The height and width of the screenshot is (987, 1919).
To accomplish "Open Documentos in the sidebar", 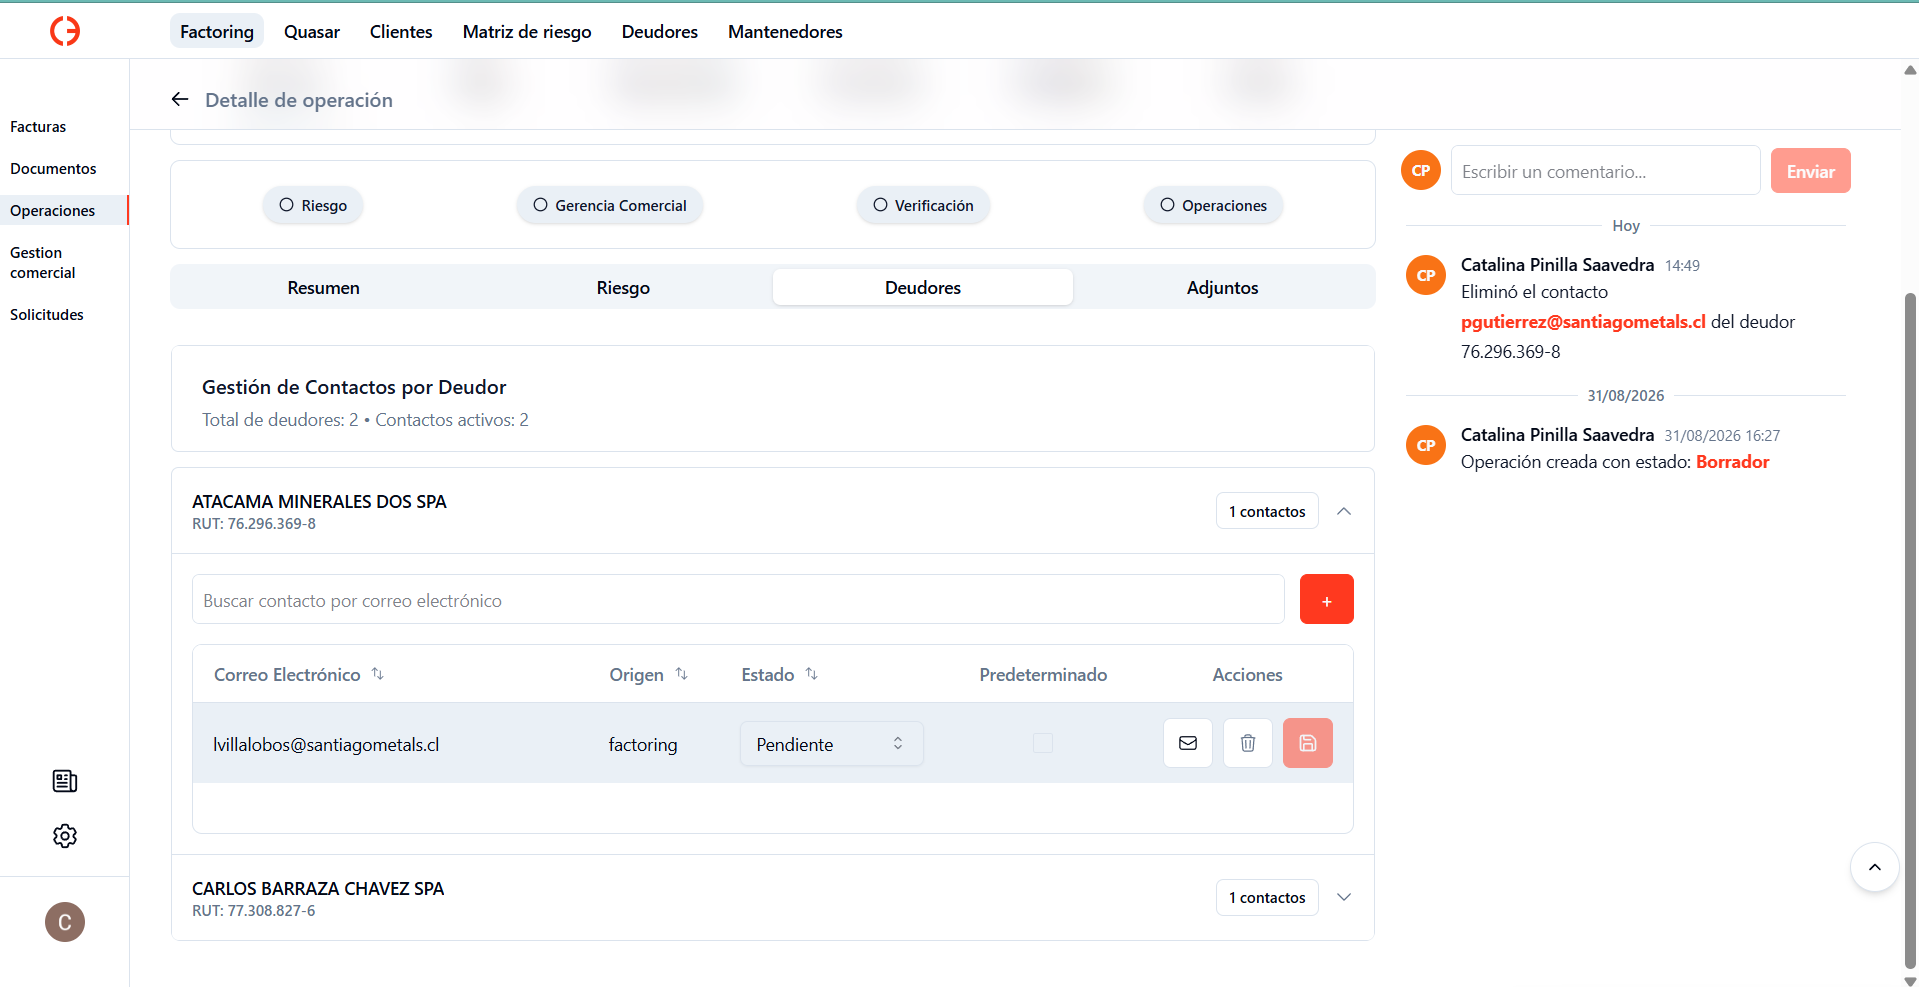I will click(53, 169).
